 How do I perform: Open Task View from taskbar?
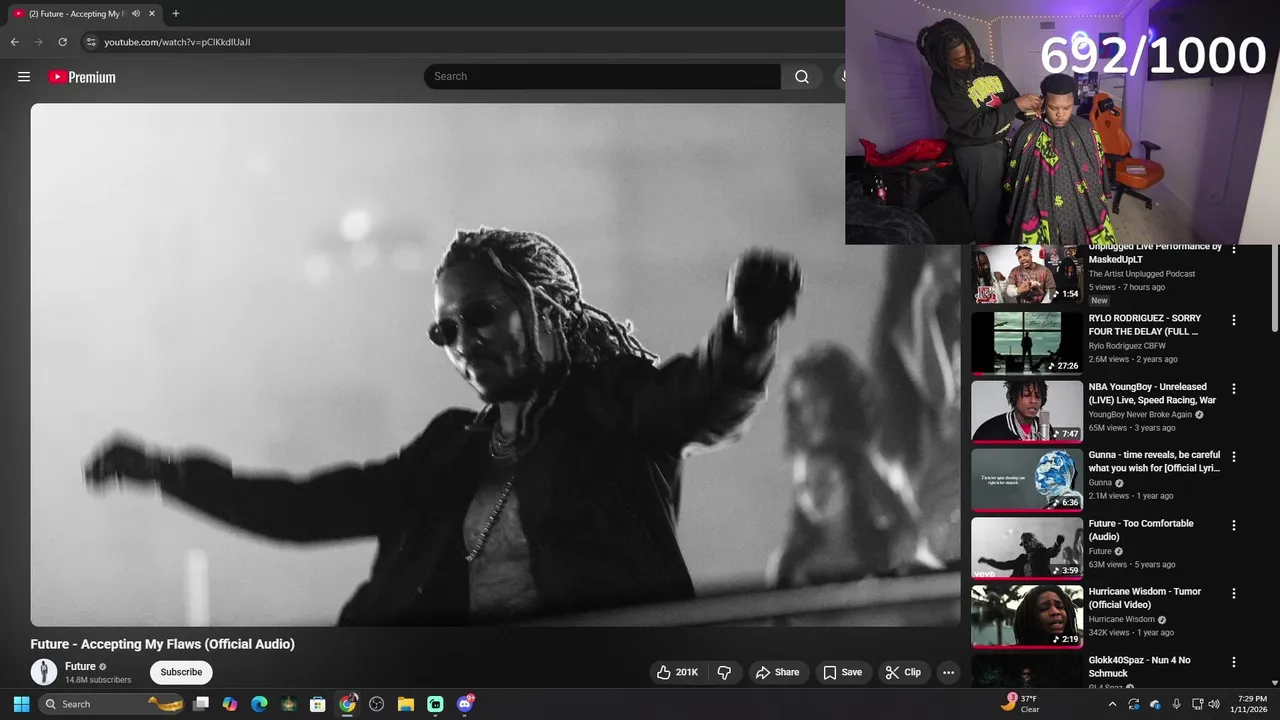click(201, 704)
